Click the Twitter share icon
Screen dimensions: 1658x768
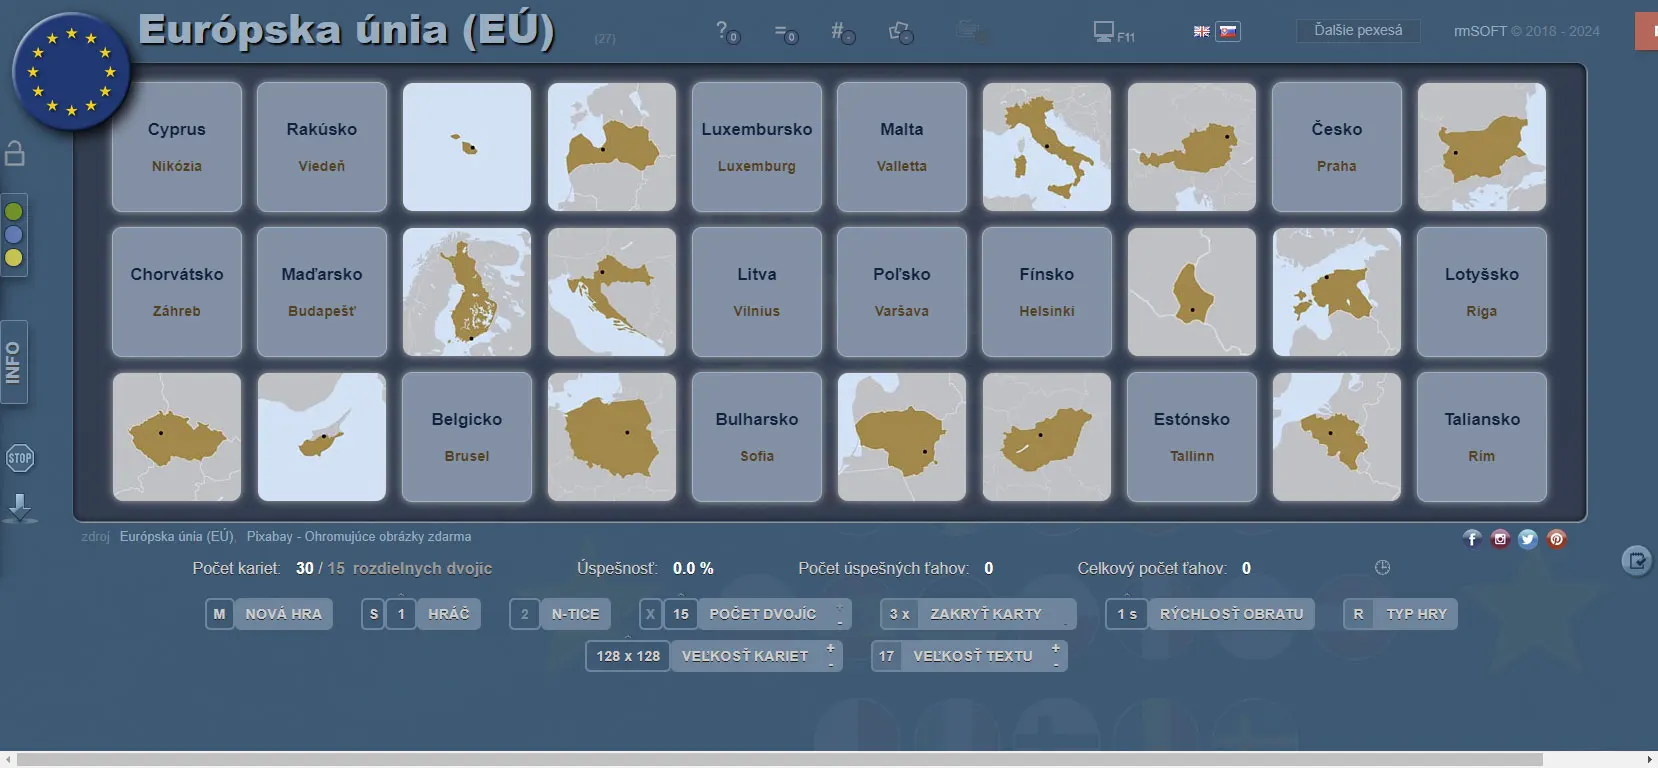click(x=1528, y=539)
